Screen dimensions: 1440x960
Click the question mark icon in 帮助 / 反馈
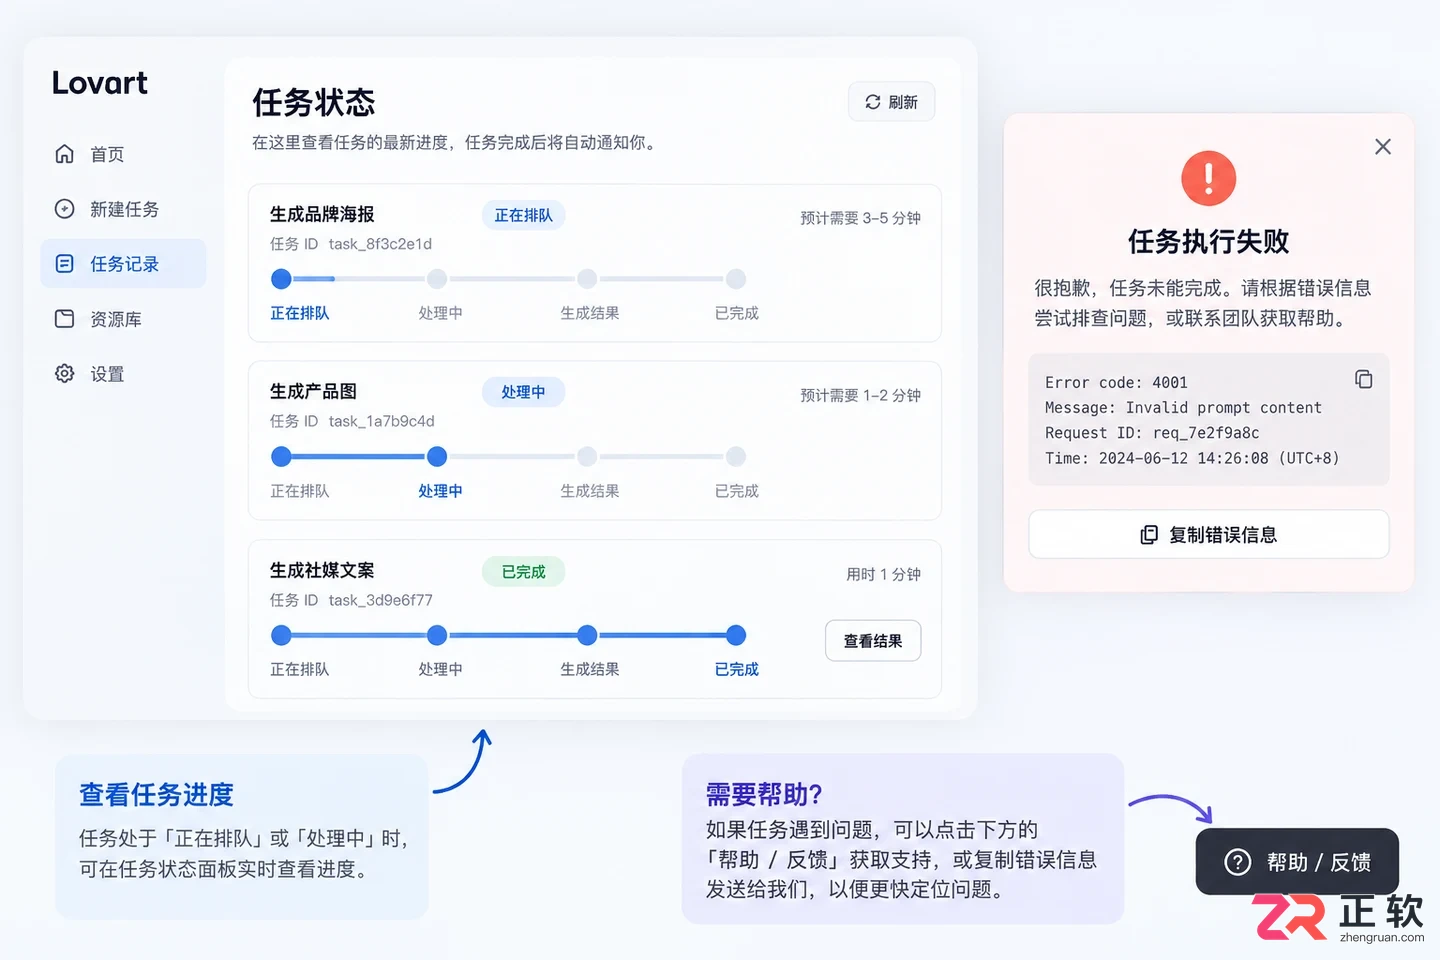(1237, 862)
